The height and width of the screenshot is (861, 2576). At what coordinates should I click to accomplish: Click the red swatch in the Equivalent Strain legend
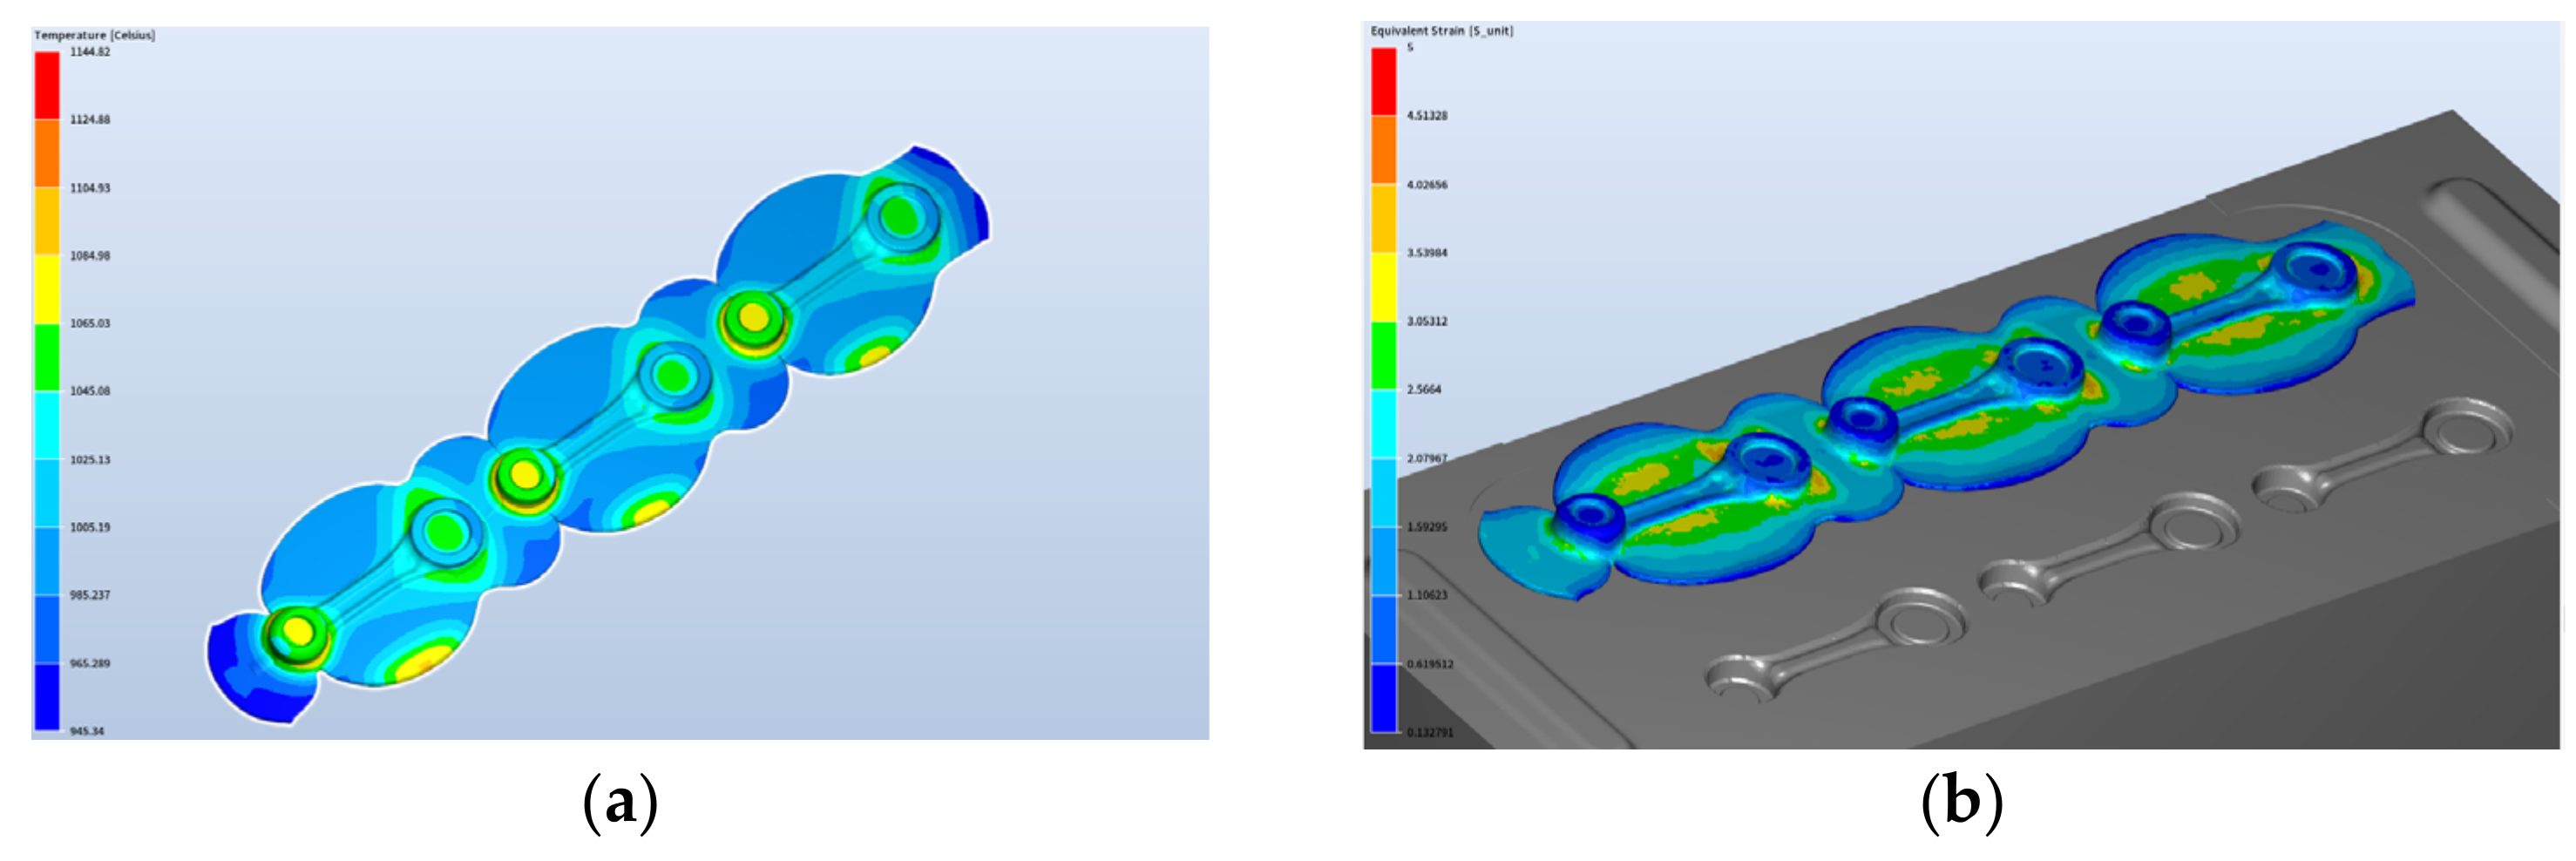click(1383, 81)
